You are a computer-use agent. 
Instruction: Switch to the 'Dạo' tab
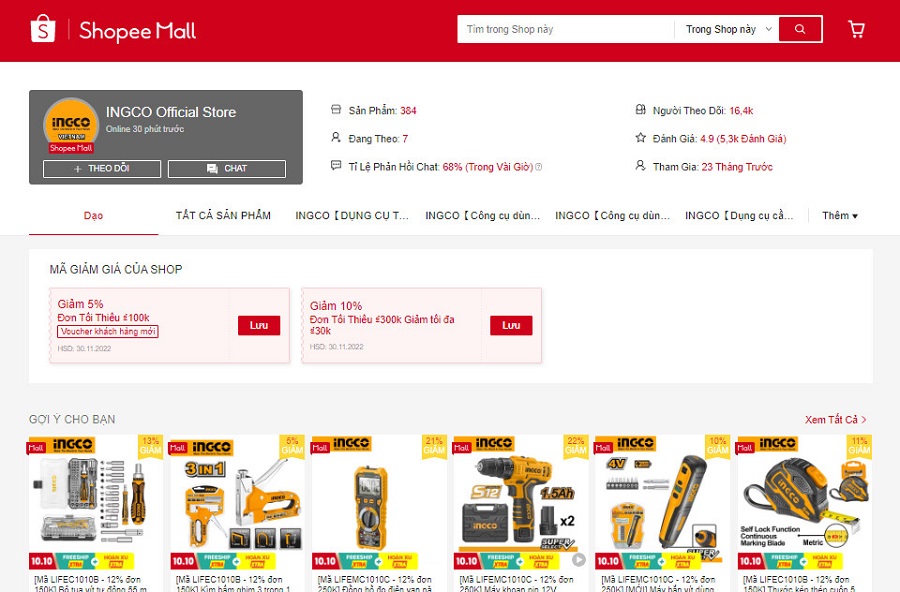(93, 215)
